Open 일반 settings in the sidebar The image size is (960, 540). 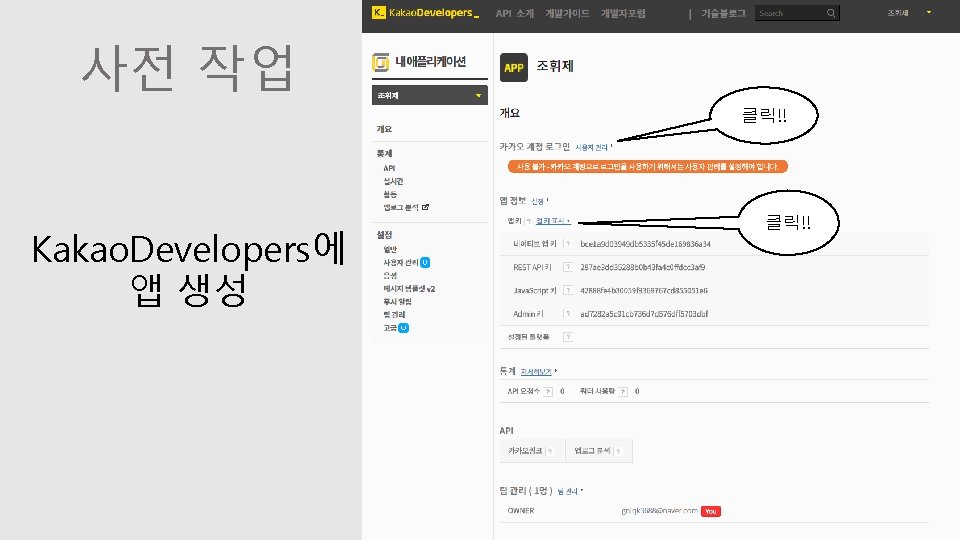(390, 249)
